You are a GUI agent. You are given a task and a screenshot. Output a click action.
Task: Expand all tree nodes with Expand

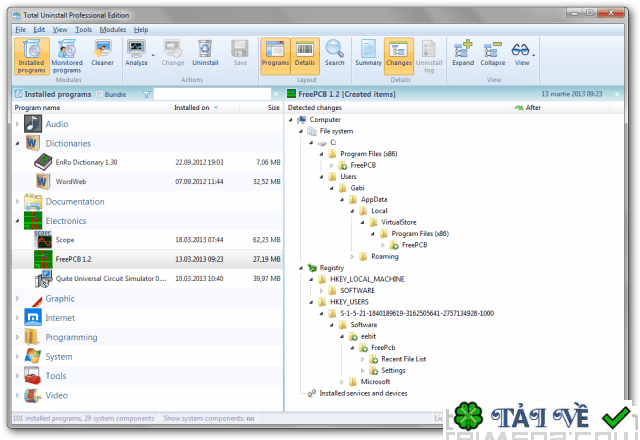click(x=463, y=53)
